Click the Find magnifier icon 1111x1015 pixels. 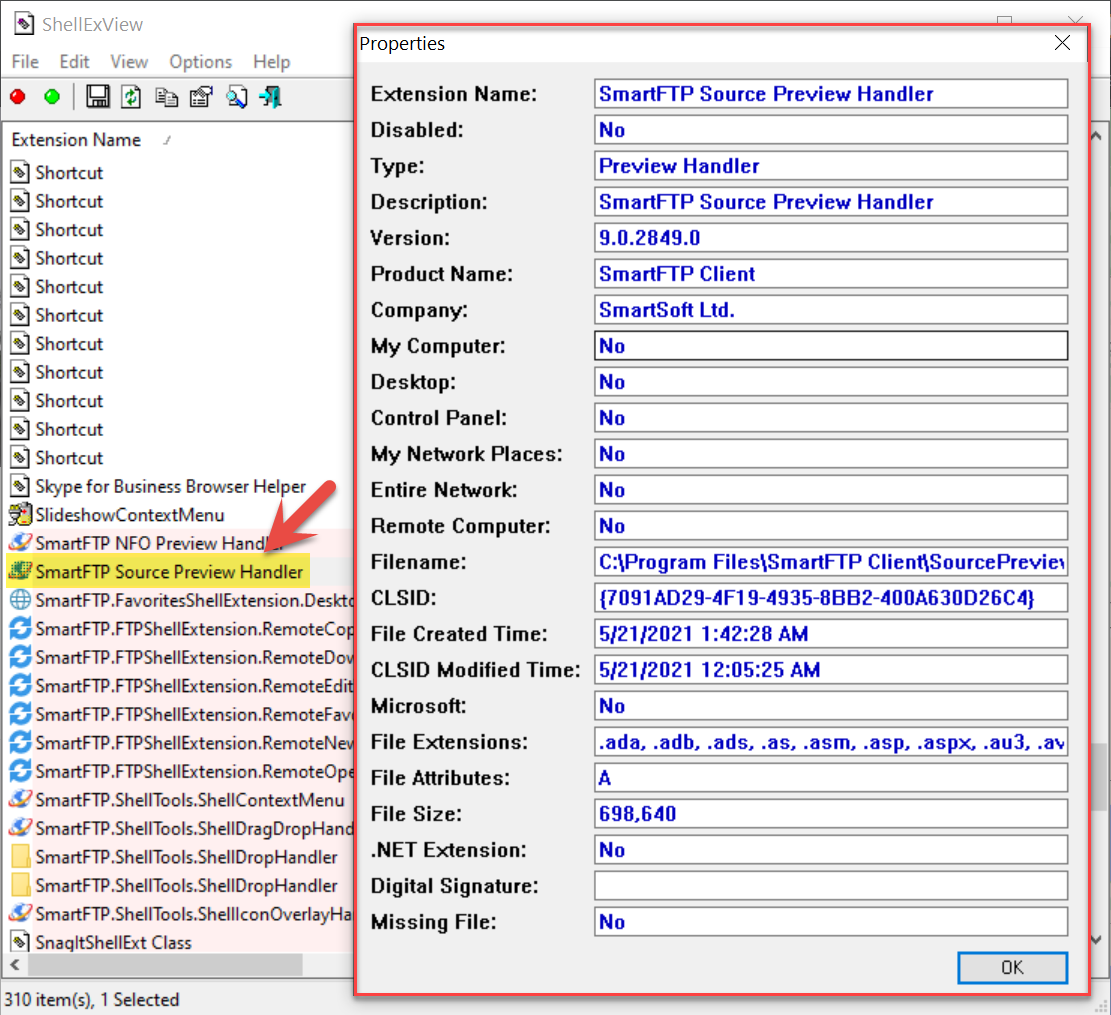coord(236,97)
